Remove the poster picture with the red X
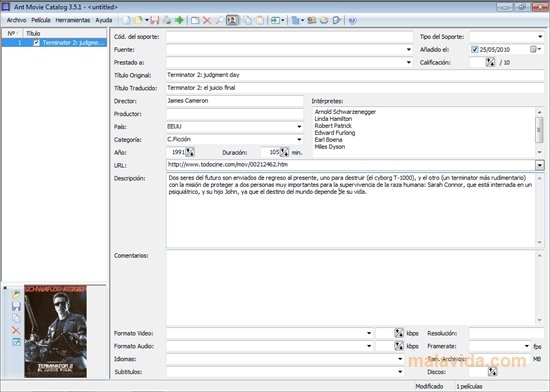Viewport: 550px width, 392px height. click(x=16, y=330)
